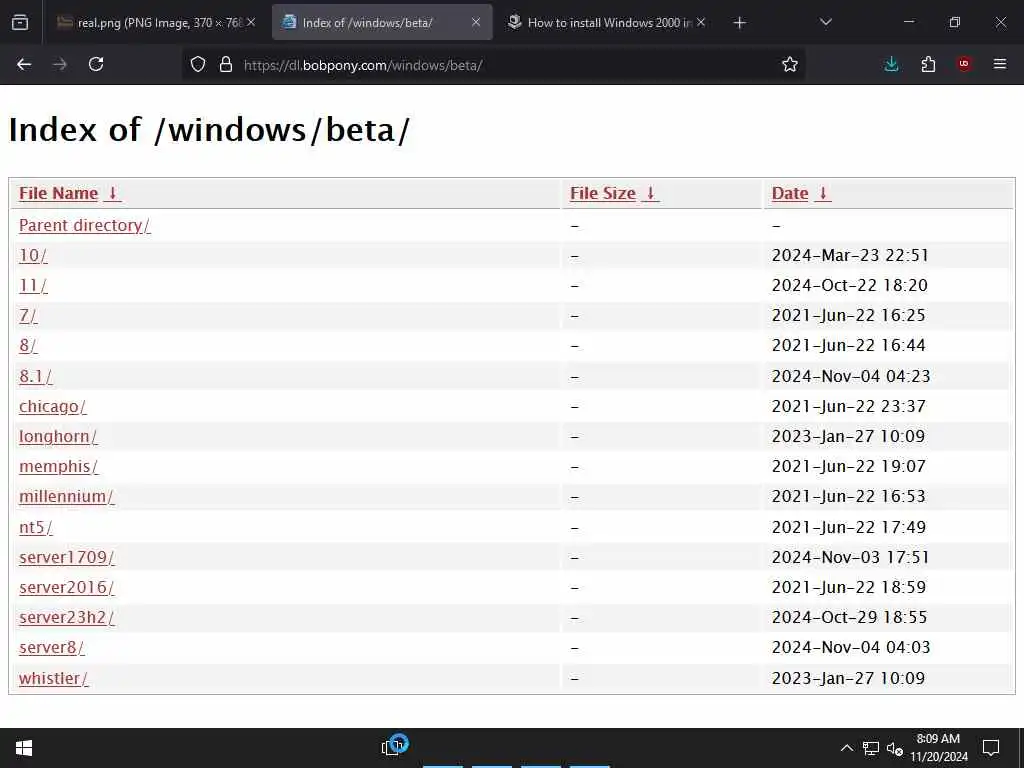Open the network status tray icon

tap(871, 748)
